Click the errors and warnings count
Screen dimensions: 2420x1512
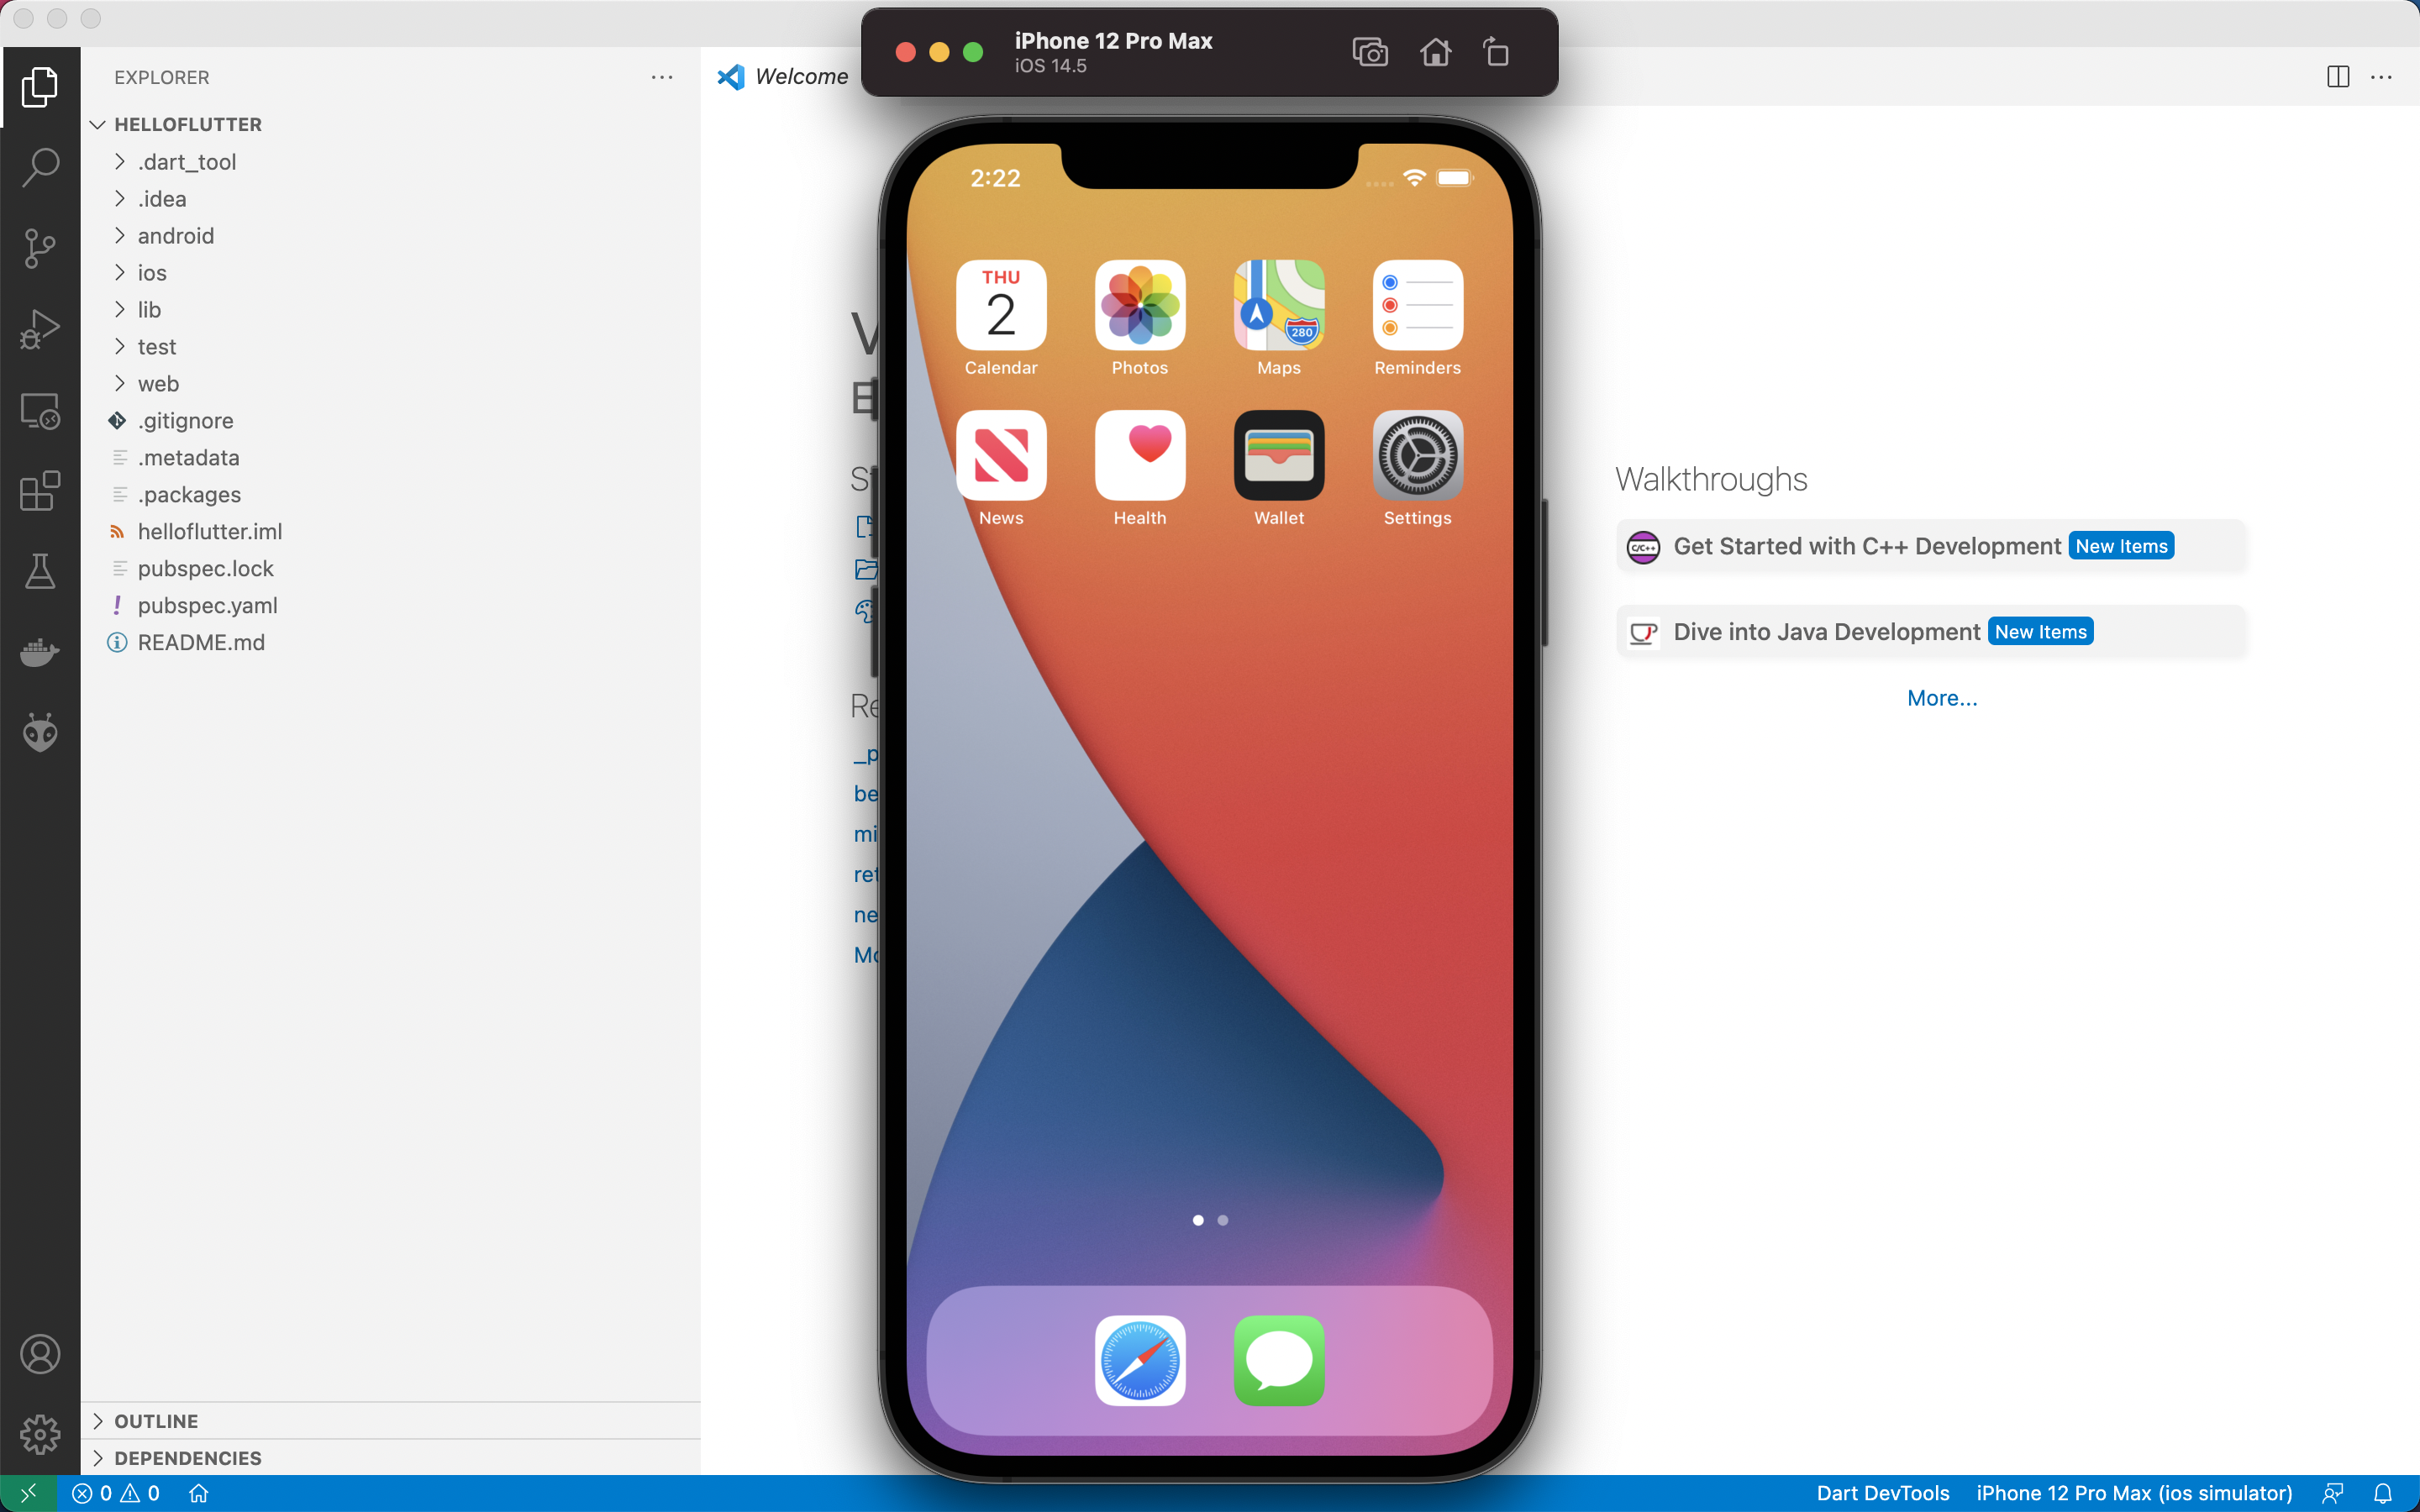[116, 1493]
